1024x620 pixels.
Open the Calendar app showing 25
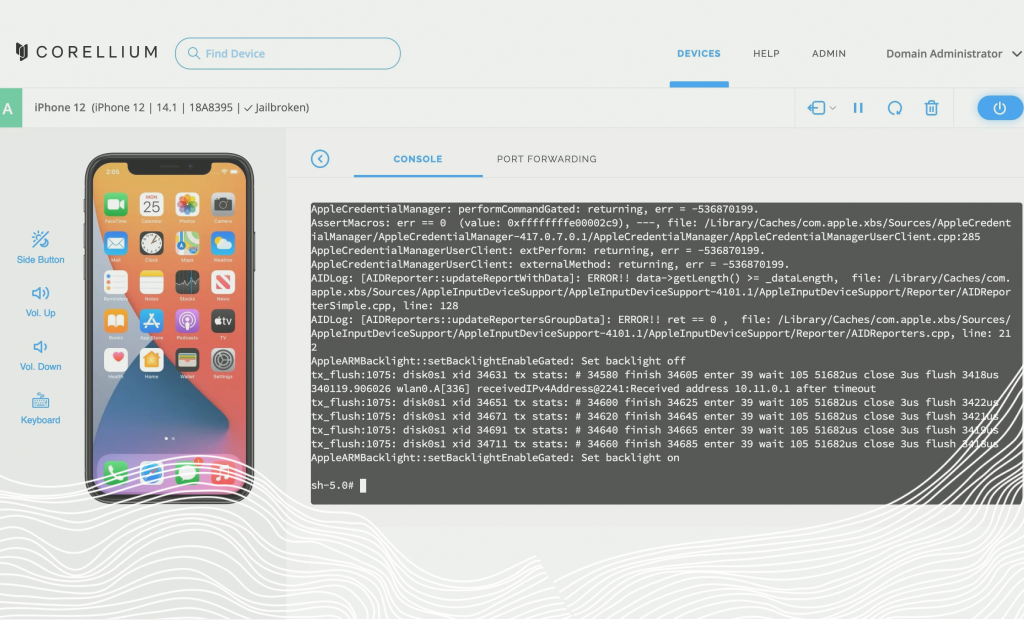(152, 205)
